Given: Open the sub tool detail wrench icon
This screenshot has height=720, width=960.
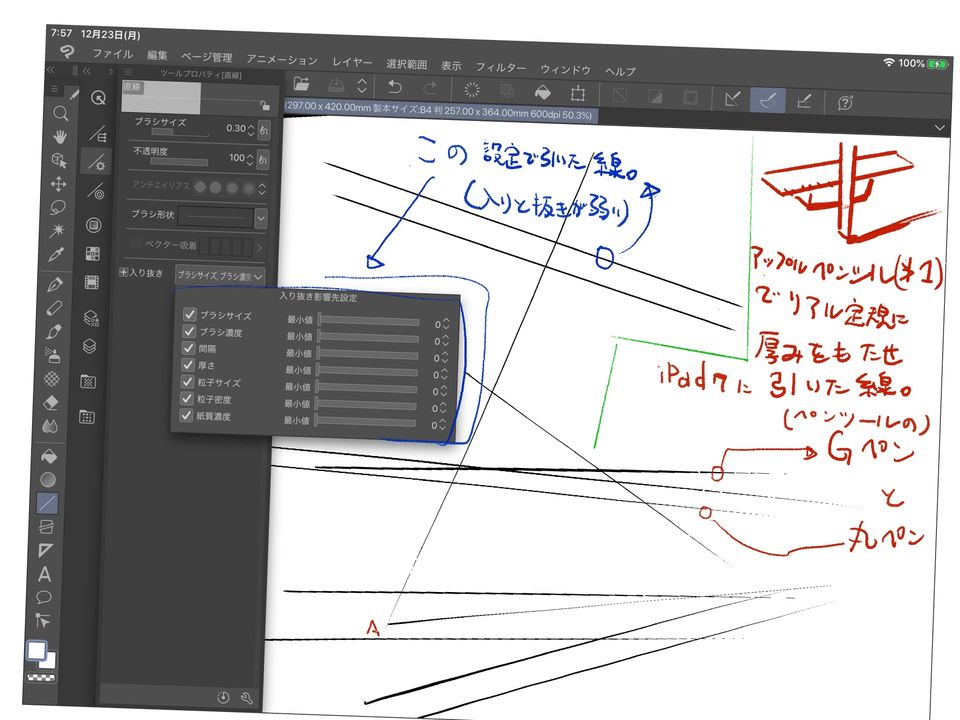Looking at the screenshot, I should (246, 697).
